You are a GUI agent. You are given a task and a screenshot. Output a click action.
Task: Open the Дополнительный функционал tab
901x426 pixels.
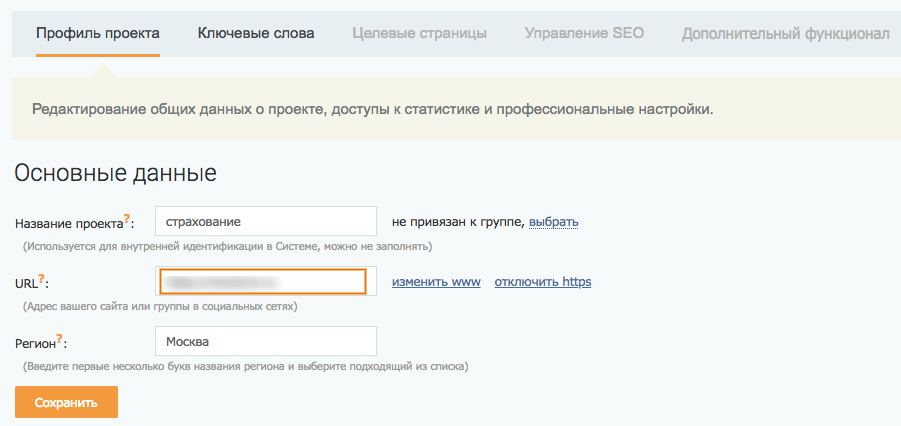coord(785,33)
